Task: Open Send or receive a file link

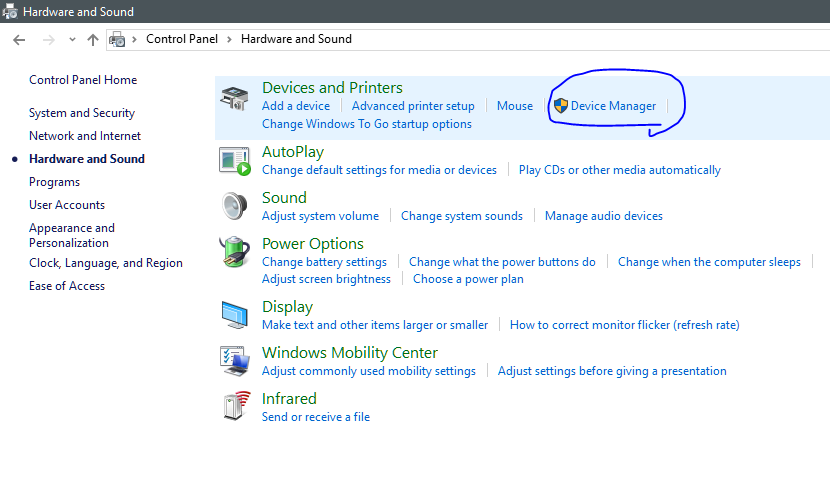Action: pos(315,417)
